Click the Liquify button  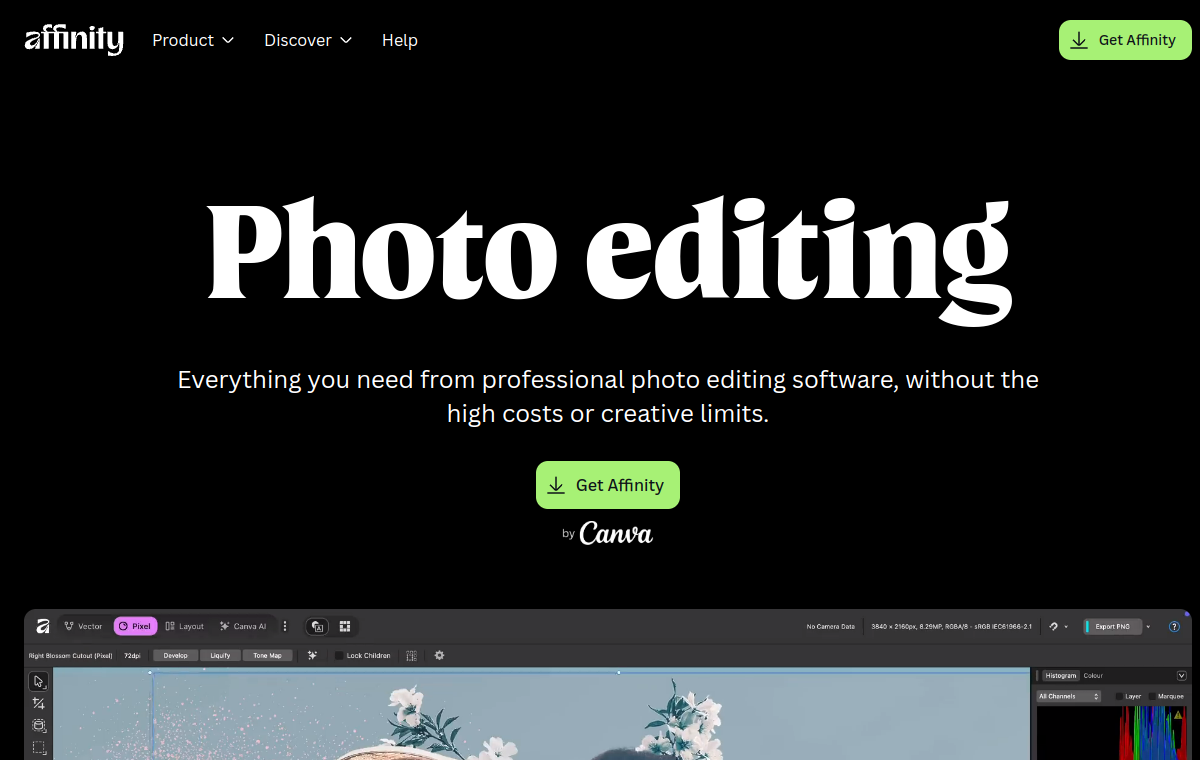point(220,656)
